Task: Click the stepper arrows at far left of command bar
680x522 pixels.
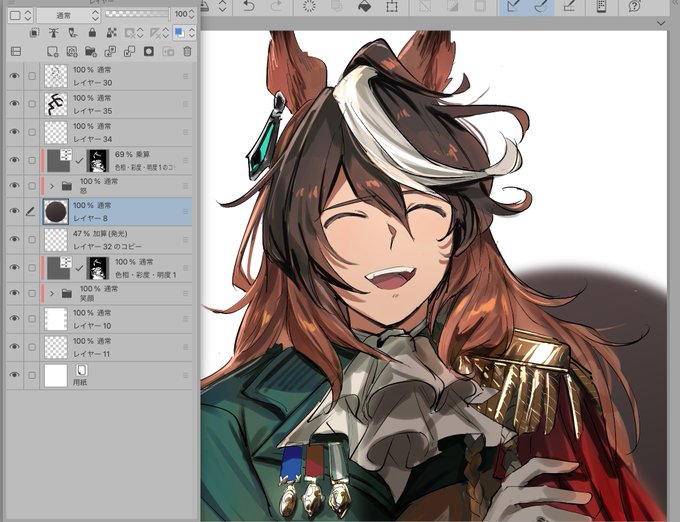Action: coord(222,6)
